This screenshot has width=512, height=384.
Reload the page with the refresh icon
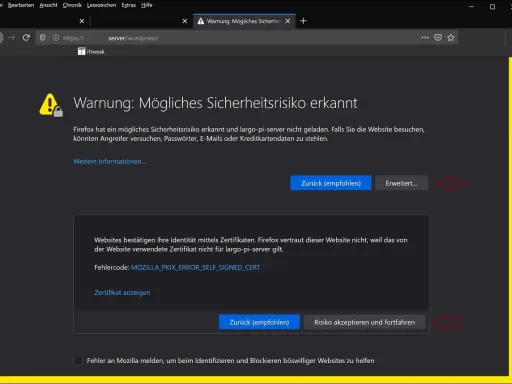pos(26,38)
